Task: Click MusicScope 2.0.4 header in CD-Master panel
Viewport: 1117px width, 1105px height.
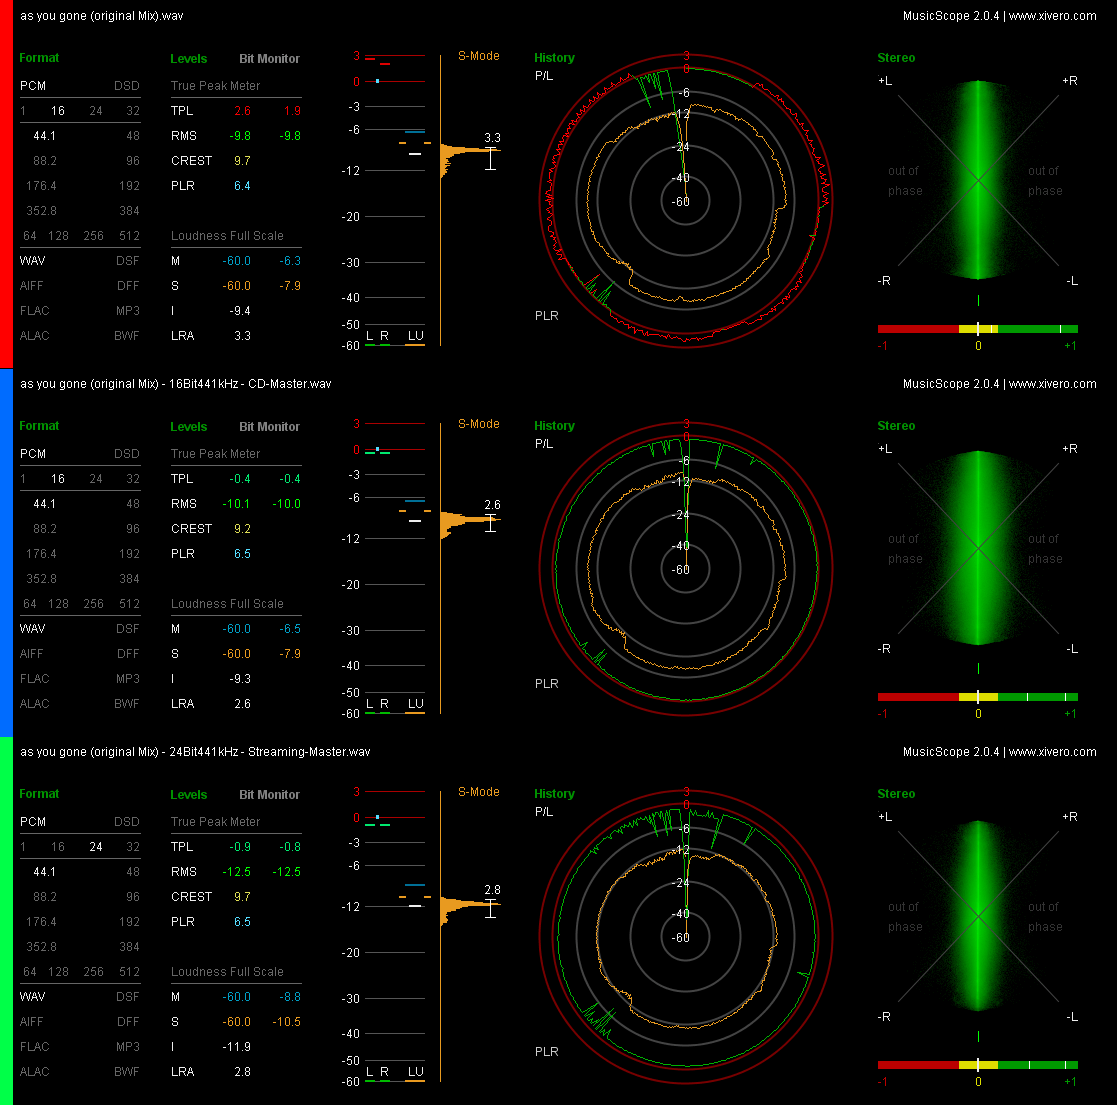Action: pyautogui.click(x=999, y=384)
